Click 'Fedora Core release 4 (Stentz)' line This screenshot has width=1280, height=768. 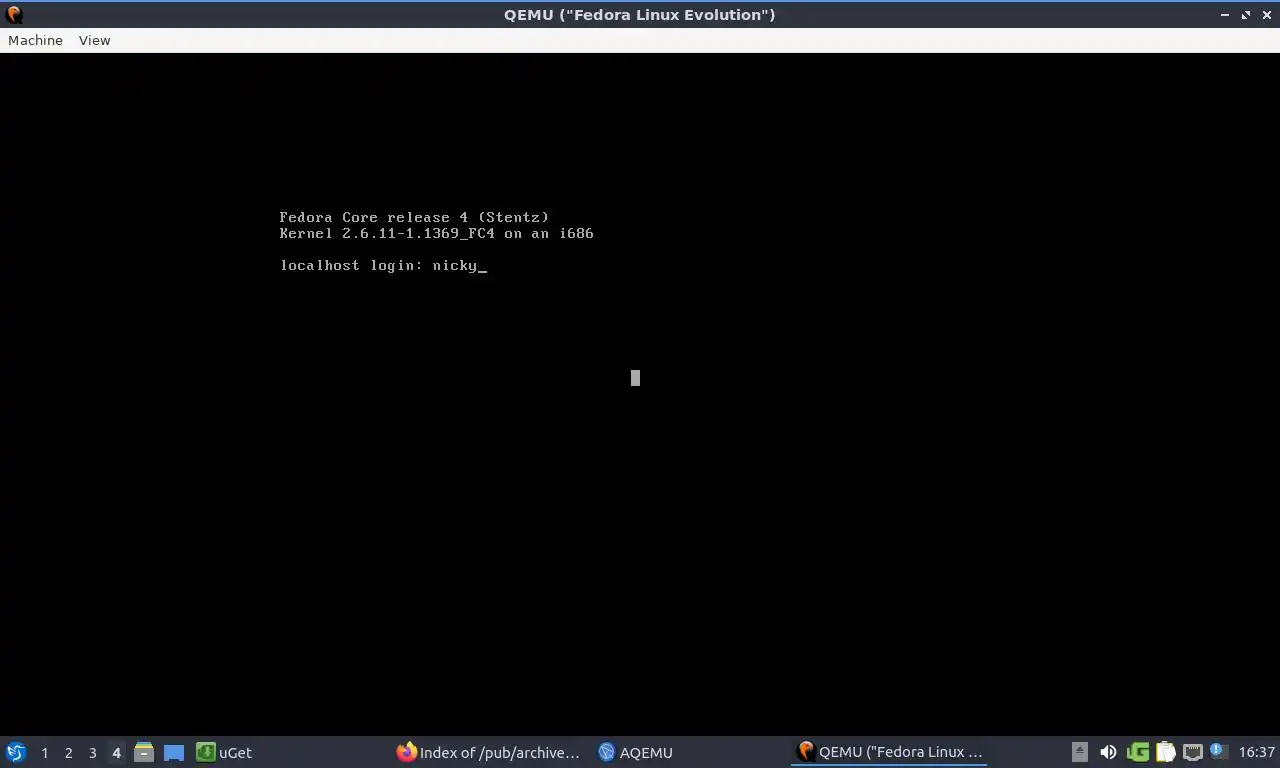414,217
